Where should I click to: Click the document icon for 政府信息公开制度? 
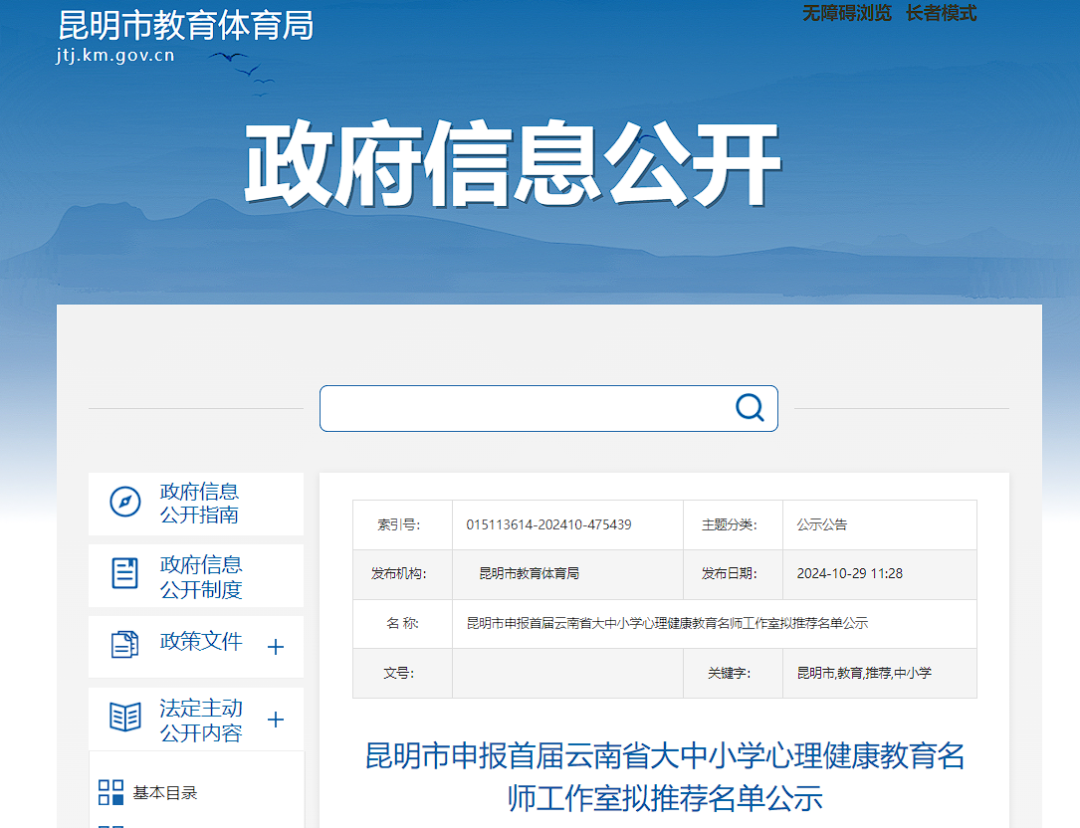[x=125, y=574]
